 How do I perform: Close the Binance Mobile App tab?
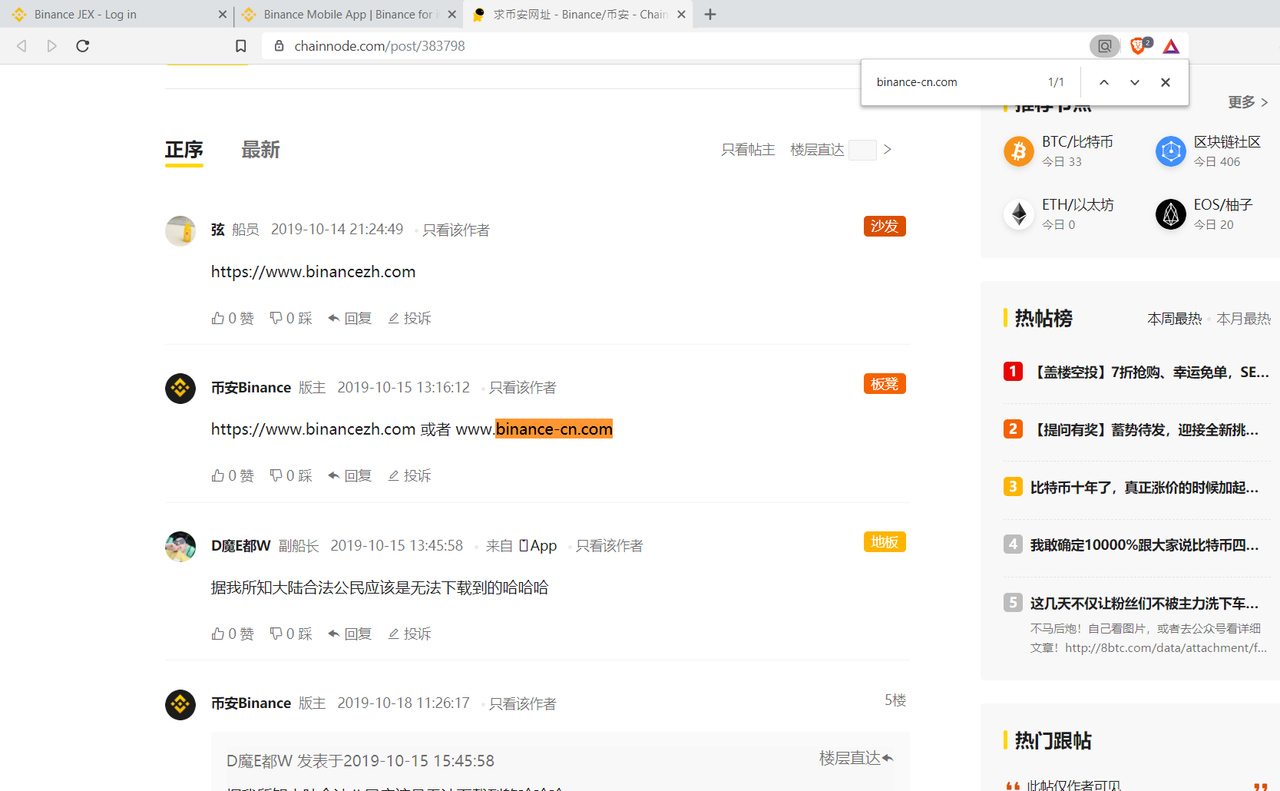pyautogui.click(x=452, y=14)
